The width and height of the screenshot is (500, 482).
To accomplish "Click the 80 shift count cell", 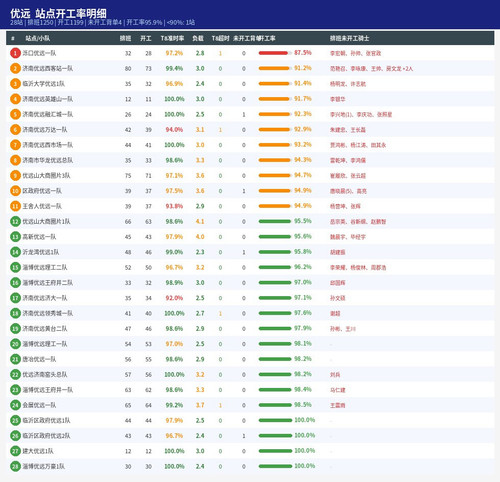I will click(x=128, y=69).
